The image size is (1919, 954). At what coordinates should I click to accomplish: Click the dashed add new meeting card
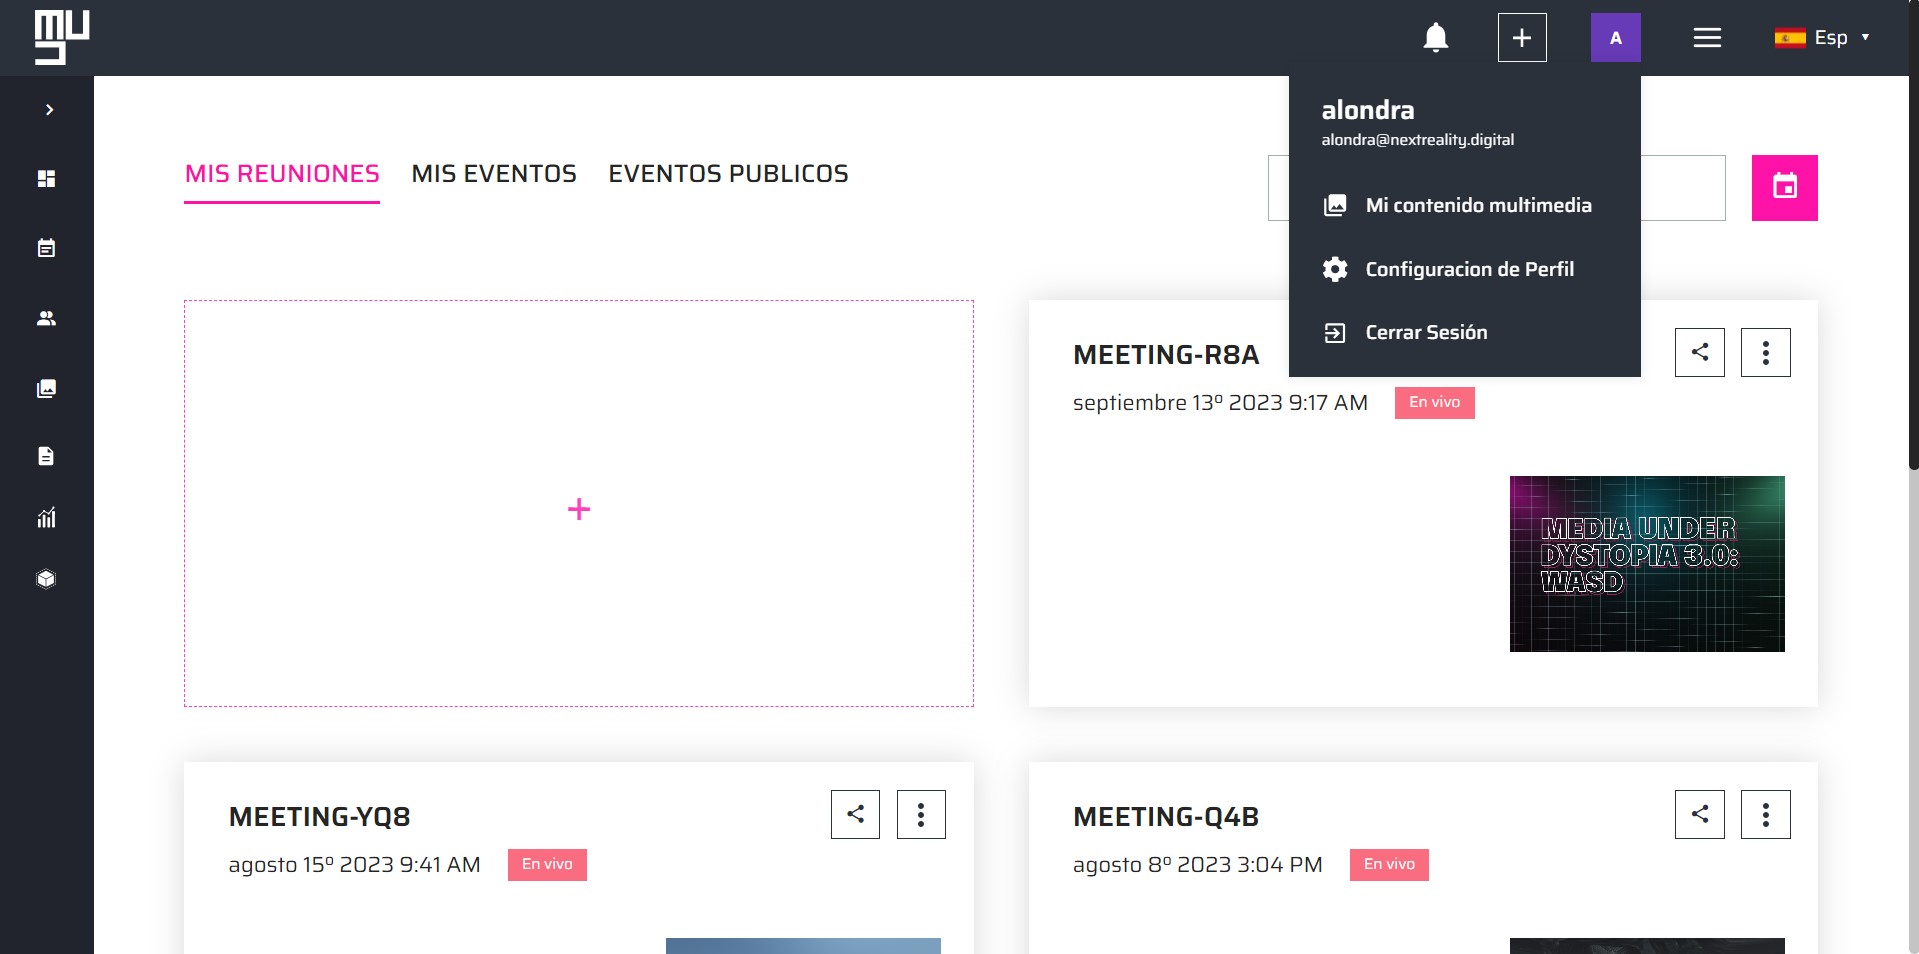[x=579, y=504]
